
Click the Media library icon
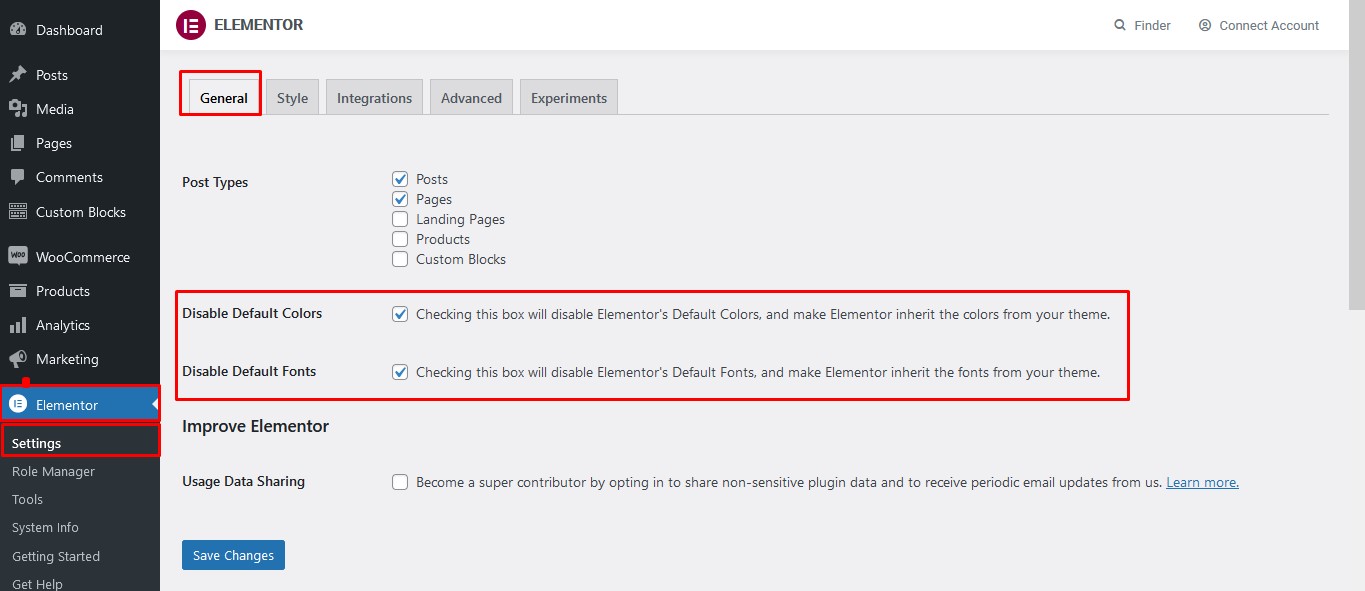coord(18,109)
